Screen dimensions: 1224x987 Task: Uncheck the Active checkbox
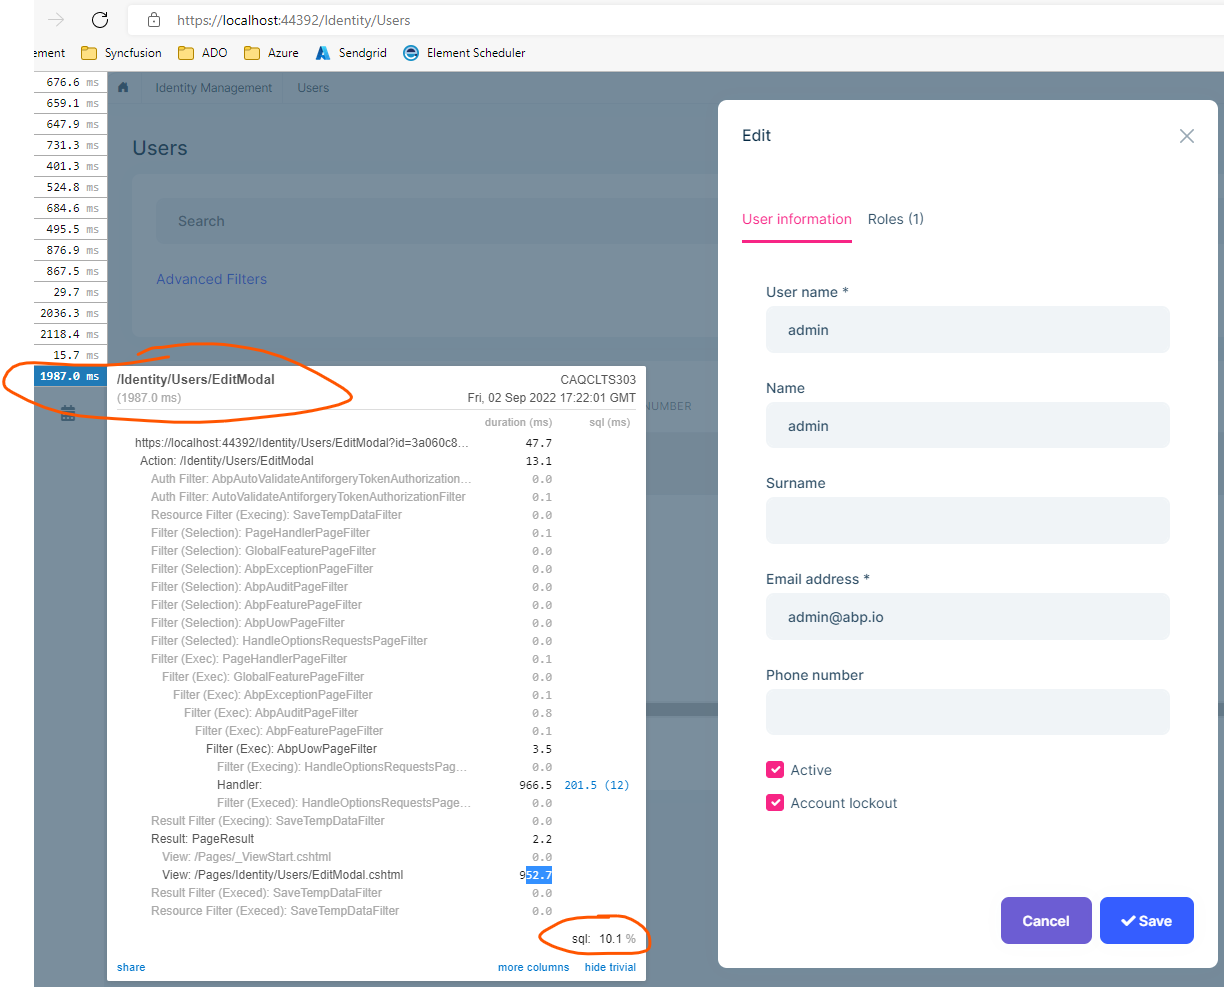click(x=775, y=770)
